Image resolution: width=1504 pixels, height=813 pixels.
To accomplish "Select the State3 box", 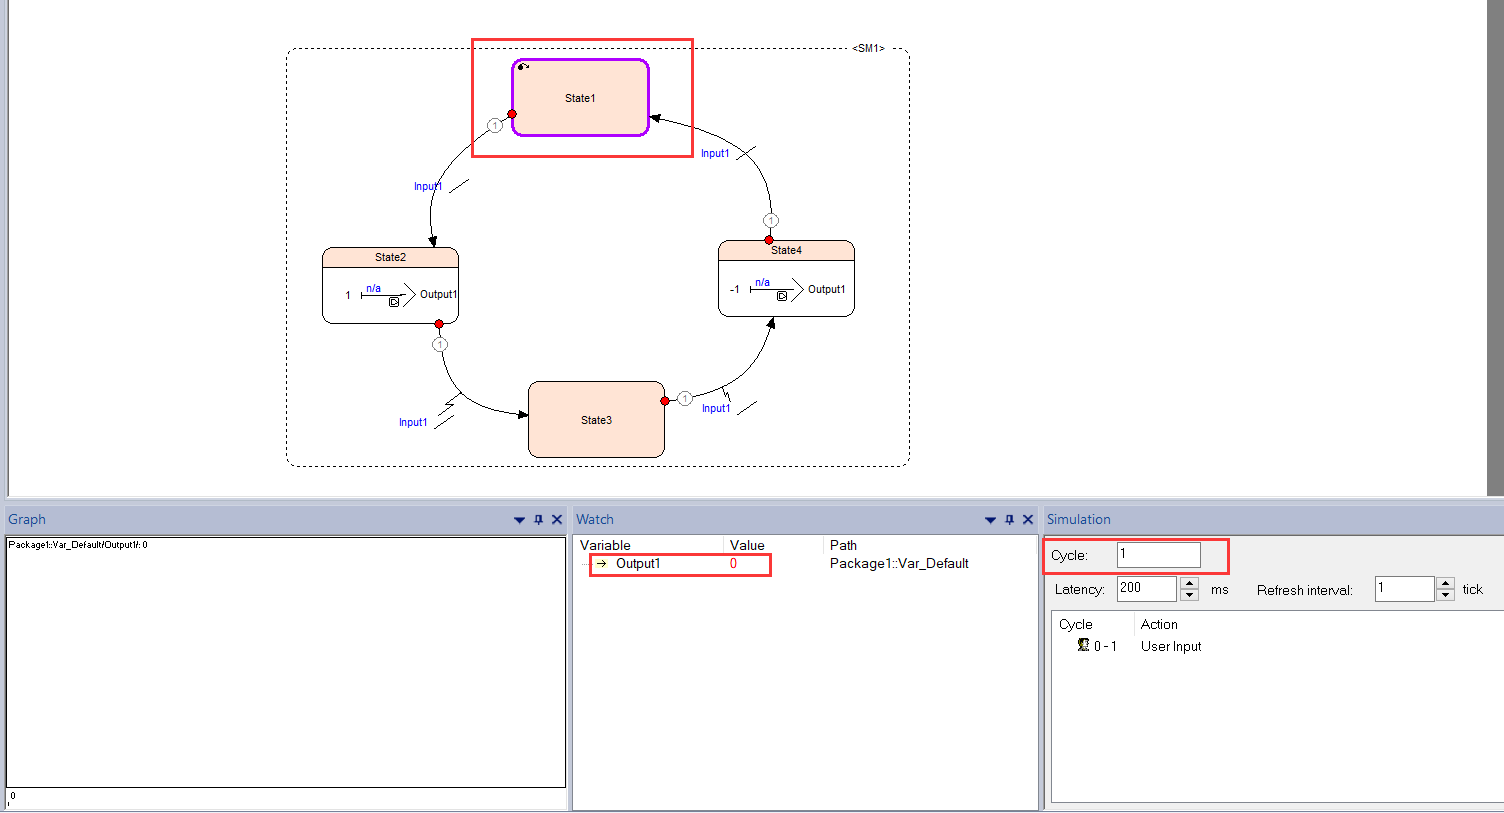I will pyautogui.click(x=596, y=420).
